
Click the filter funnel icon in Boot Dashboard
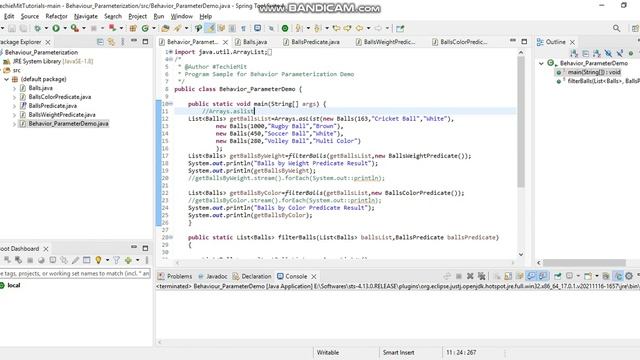tap(116, 260)
